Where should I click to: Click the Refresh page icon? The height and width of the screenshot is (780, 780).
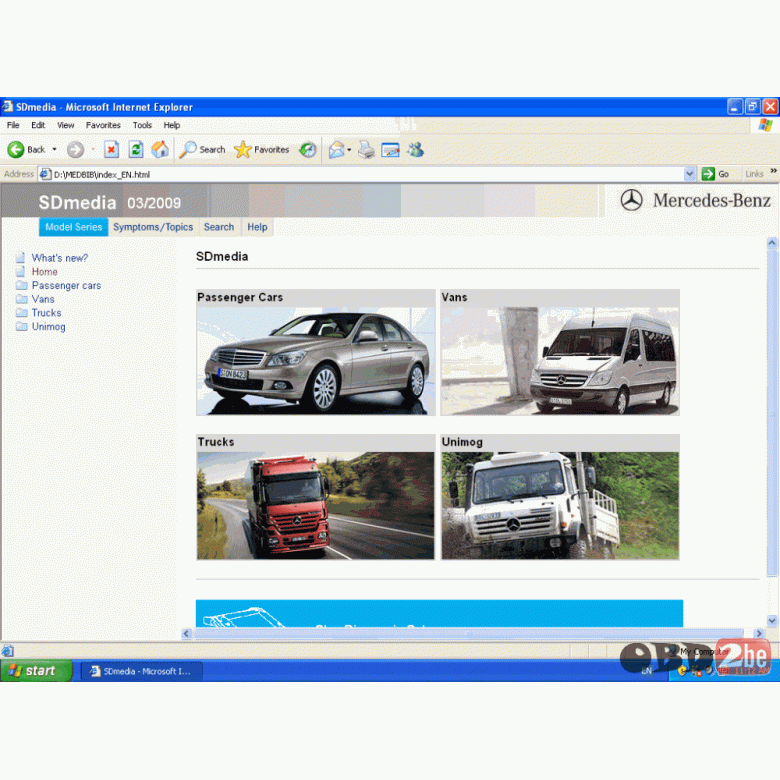tap(136, 149)
